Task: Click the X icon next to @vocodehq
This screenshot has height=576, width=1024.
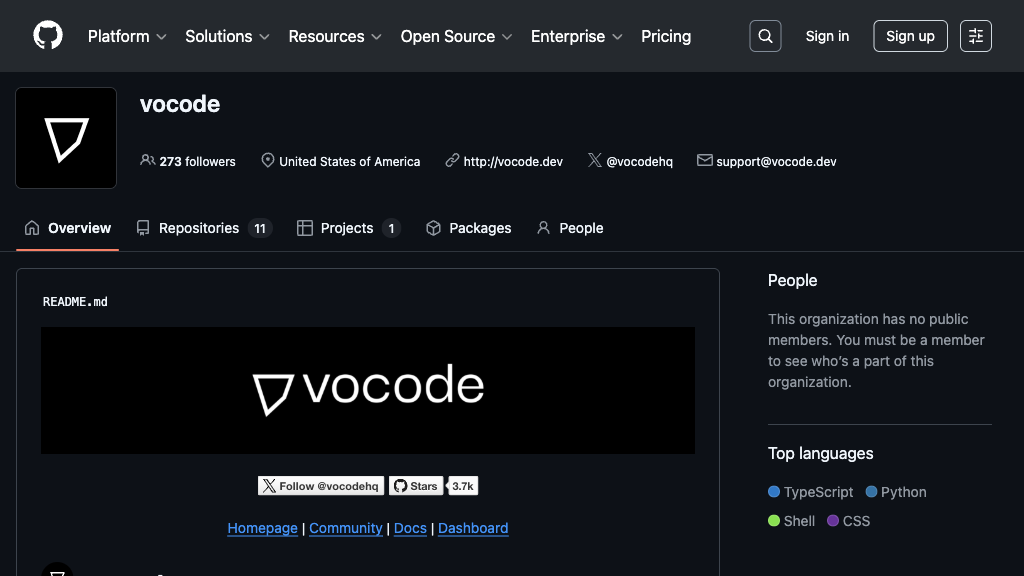Action: [x=594, y=160]
